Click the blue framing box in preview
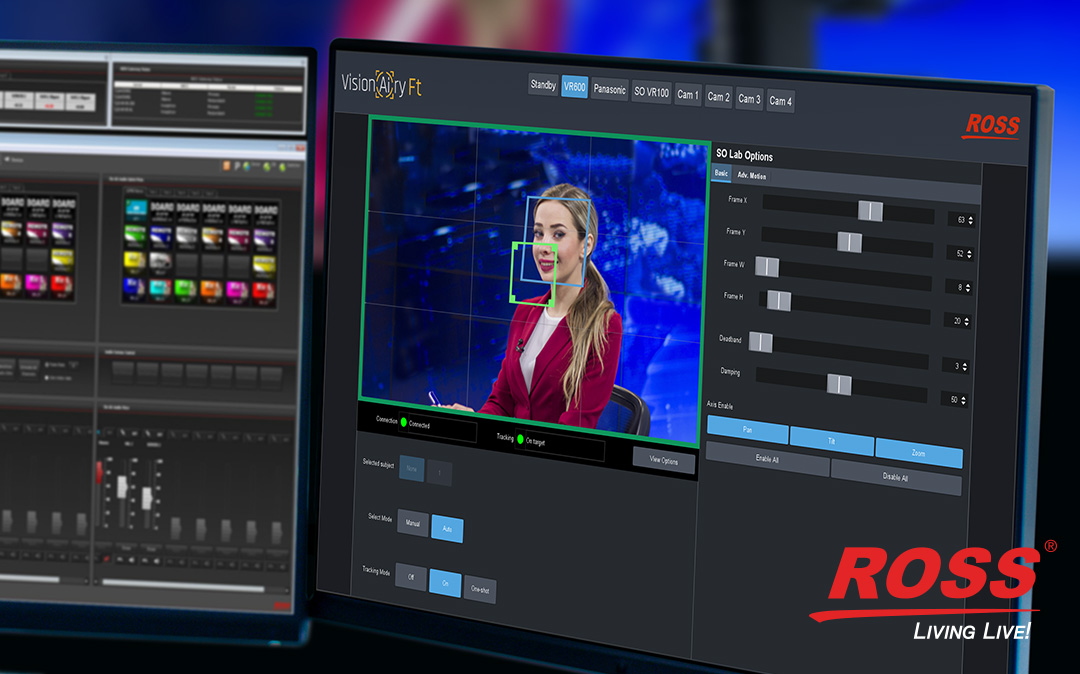 click(x=557, y=242)
